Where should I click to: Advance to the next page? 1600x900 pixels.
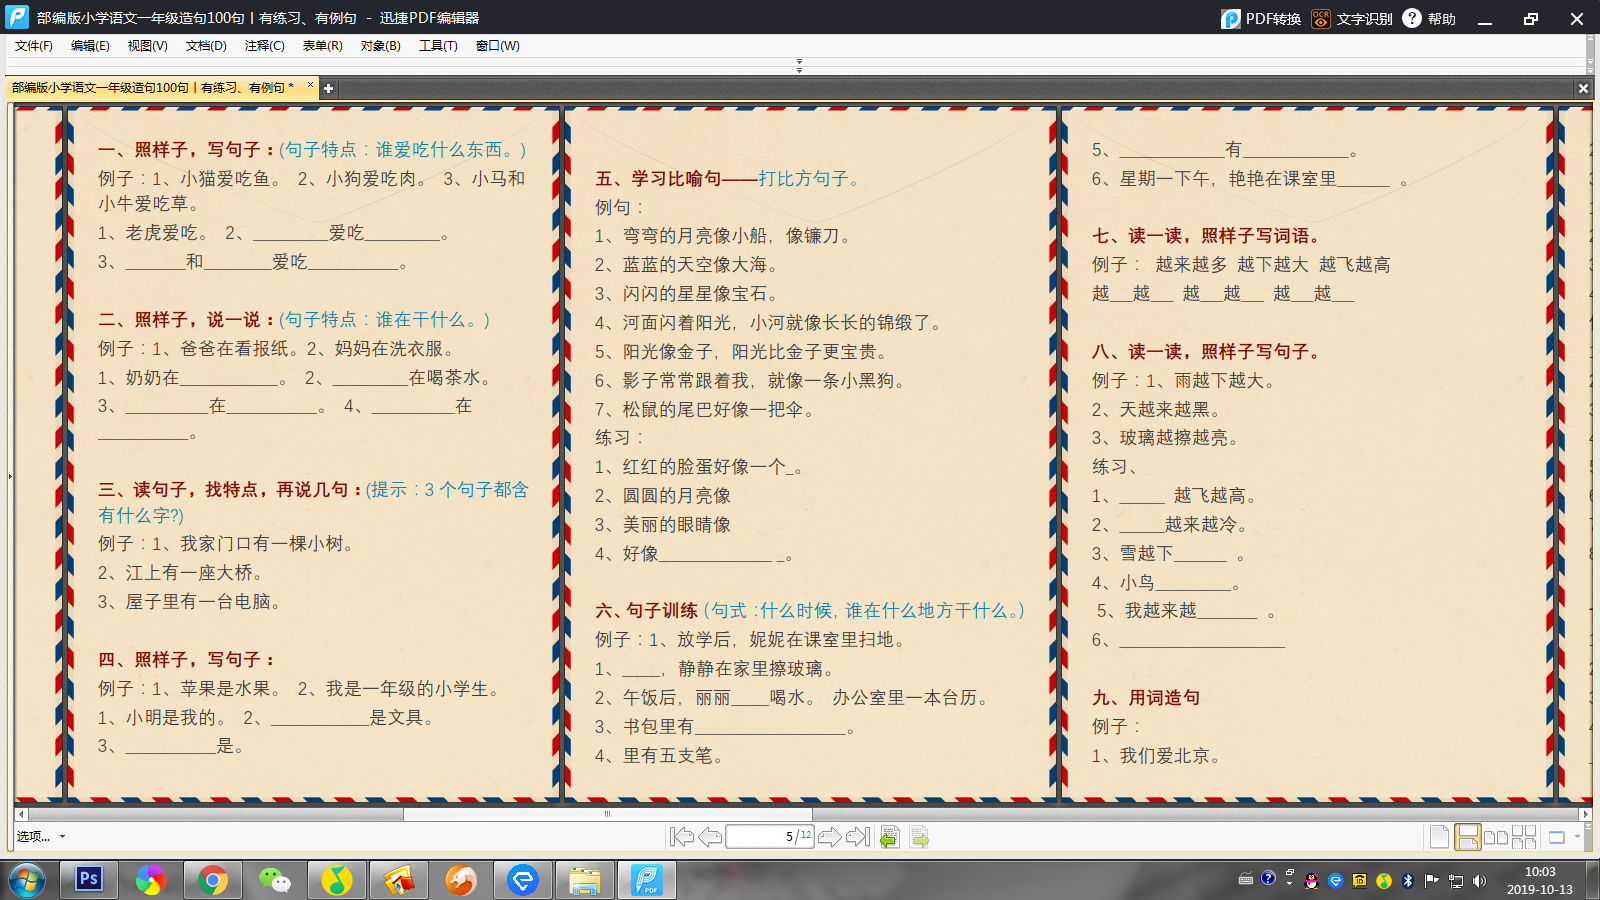[x=830, y=837]
